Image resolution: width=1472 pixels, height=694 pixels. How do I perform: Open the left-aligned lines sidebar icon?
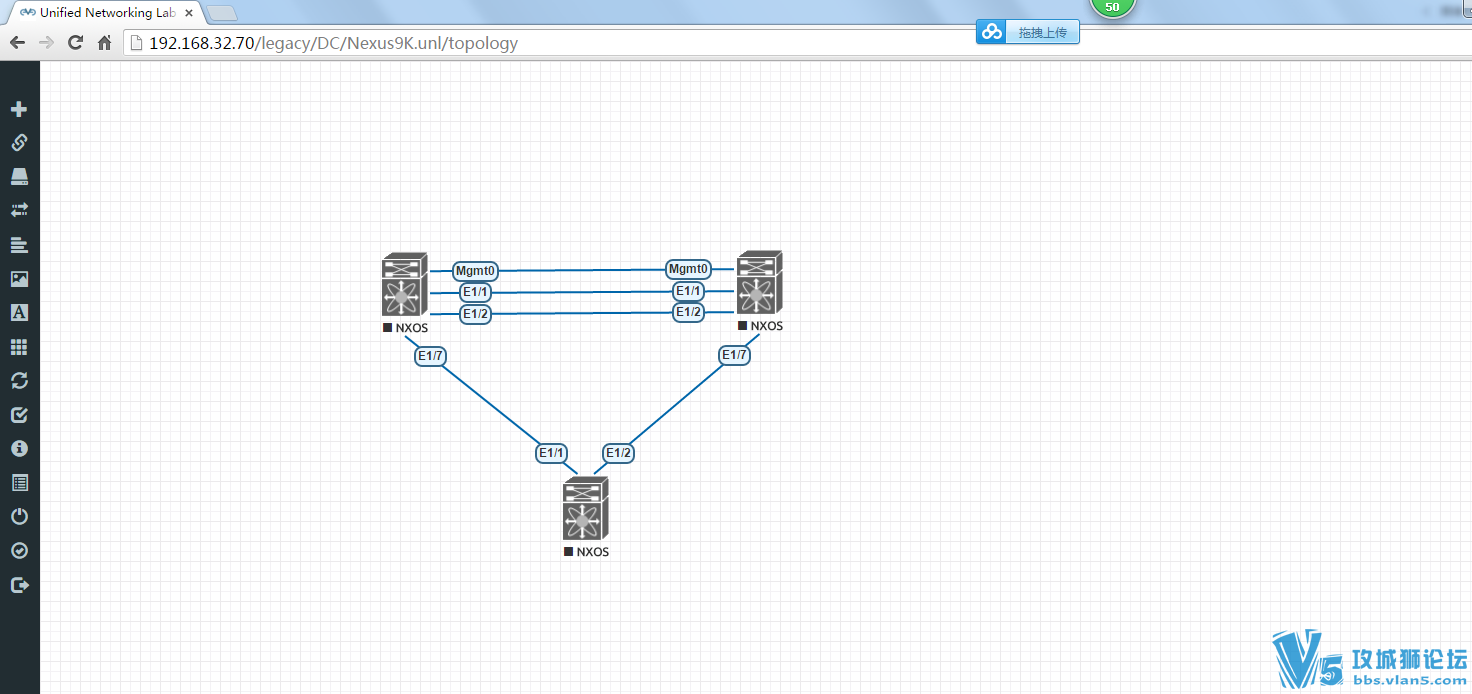pos(19,245)
